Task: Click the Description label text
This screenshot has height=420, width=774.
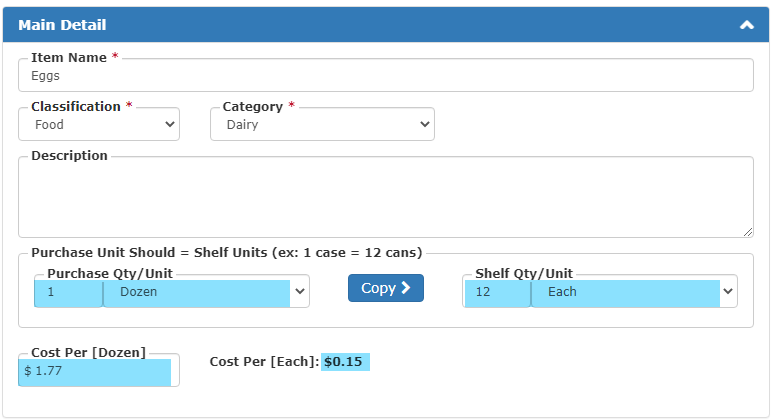Action: (69, 155)
